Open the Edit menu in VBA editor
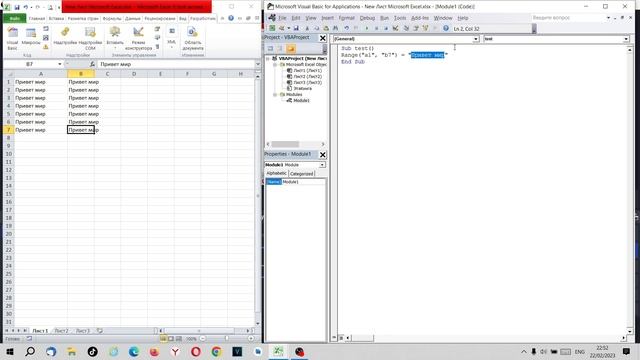Viewport: 640px width, 360px height. pyautogui.click(x=296, y=18)
